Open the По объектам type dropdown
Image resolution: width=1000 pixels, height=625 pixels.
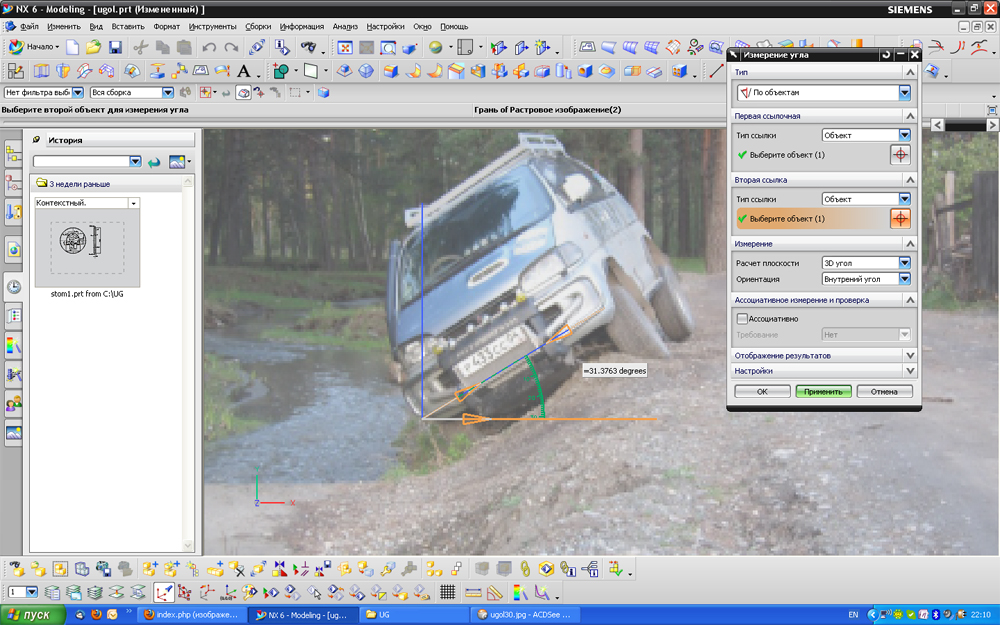point(904,93)
